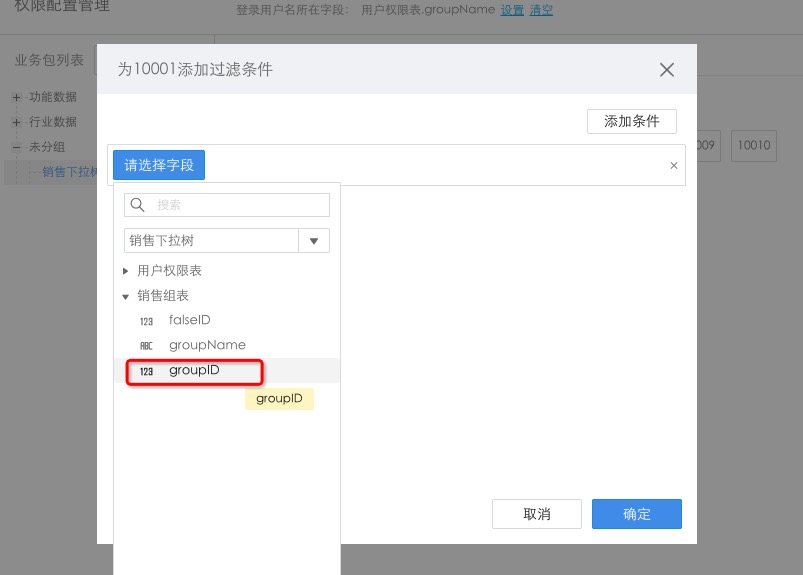Select the 用户权限表 tree row
Screen dimensions: 803x575
227,270
